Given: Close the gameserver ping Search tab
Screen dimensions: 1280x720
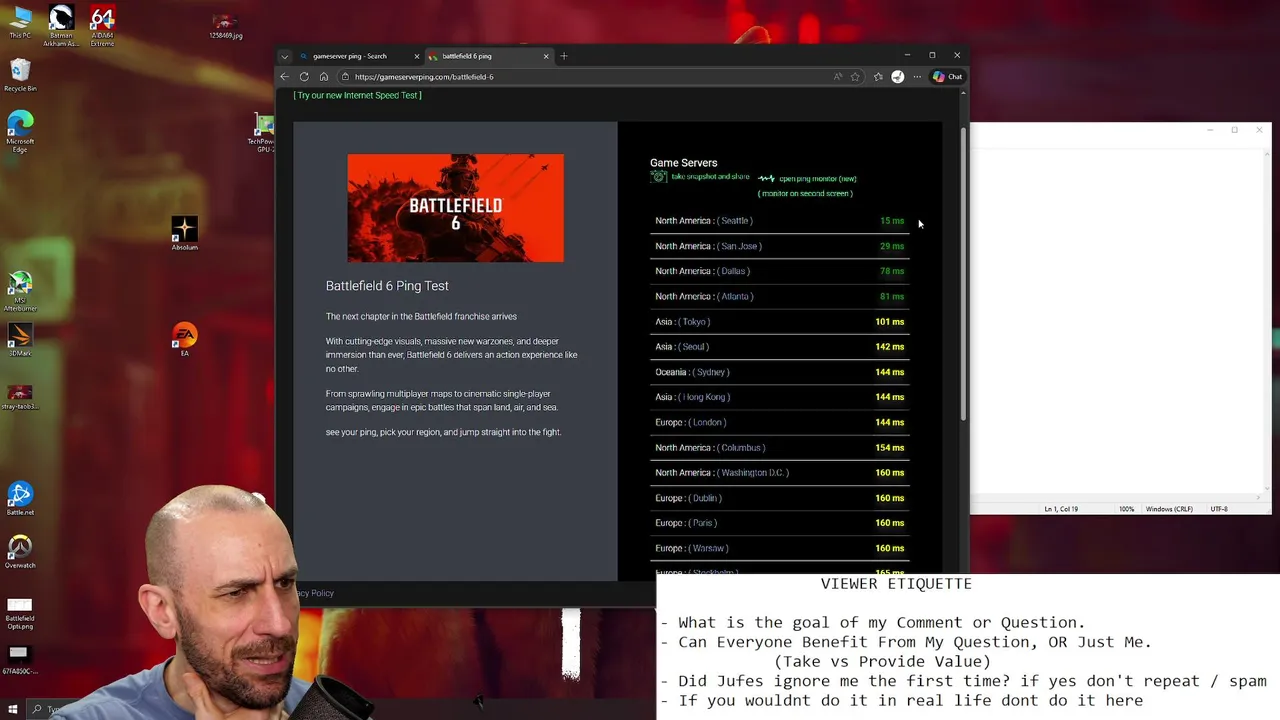Looking at the screenshot, I should pos(416,56).
